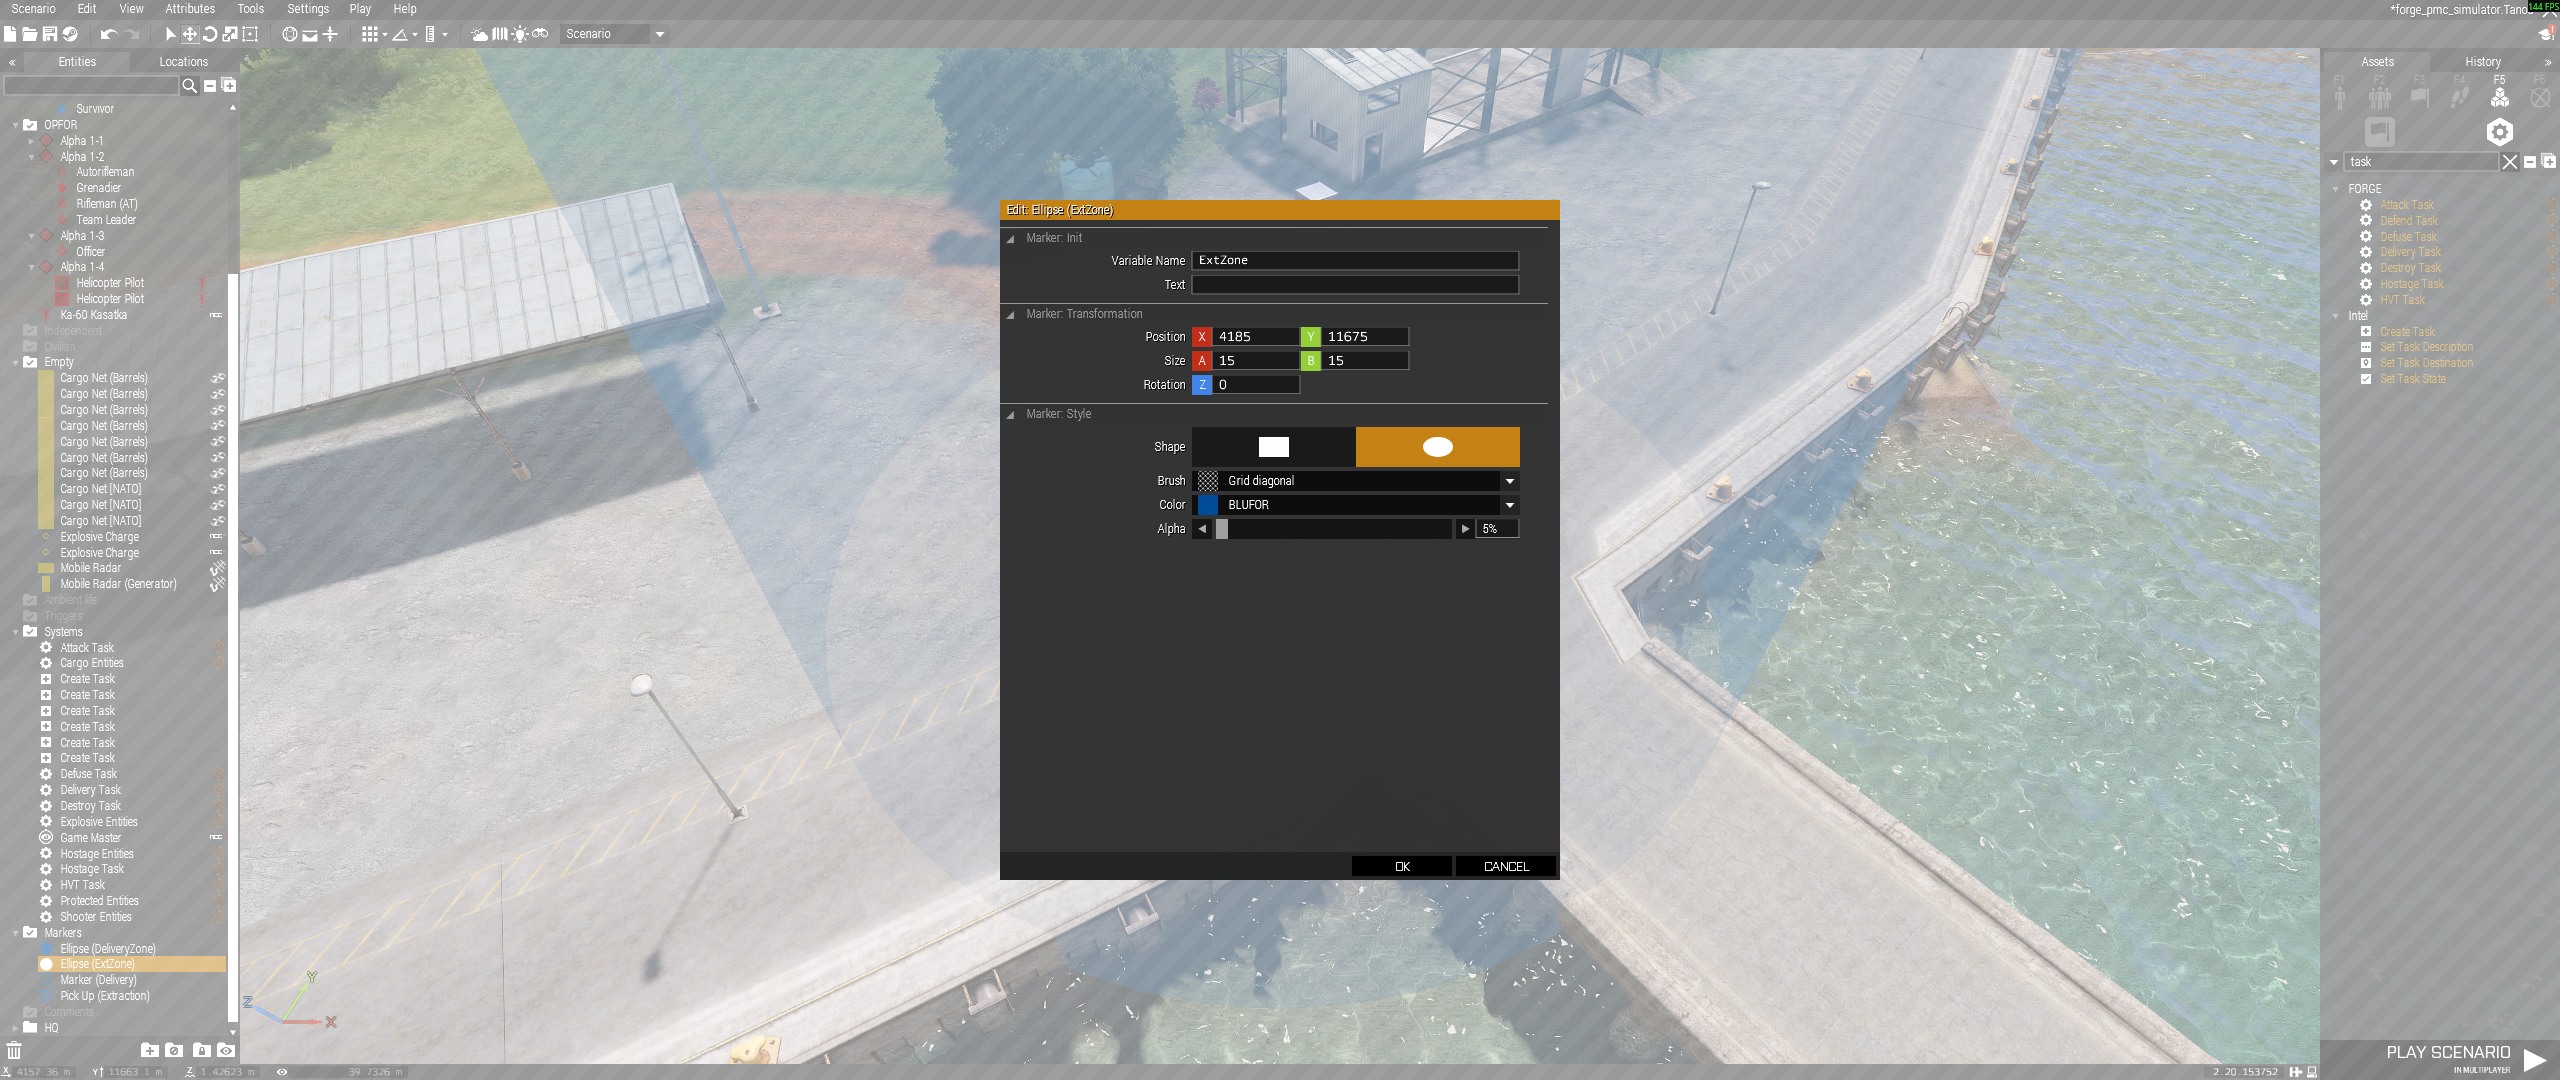Select the scaling widget tool
The width and height of the screenshot is (2560, 1080).
click(x=230, y=34)
